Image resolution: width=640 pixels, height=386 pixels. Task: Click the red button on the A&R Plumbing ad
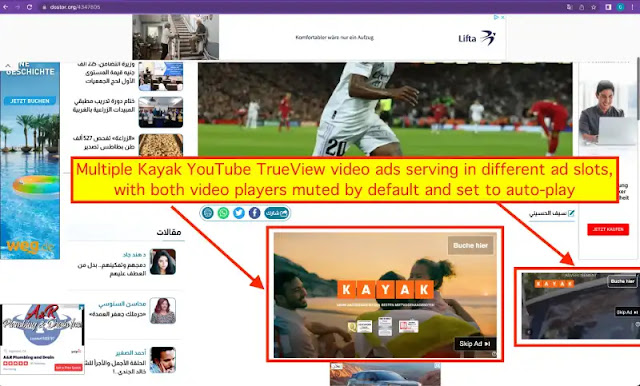(69, 368)
